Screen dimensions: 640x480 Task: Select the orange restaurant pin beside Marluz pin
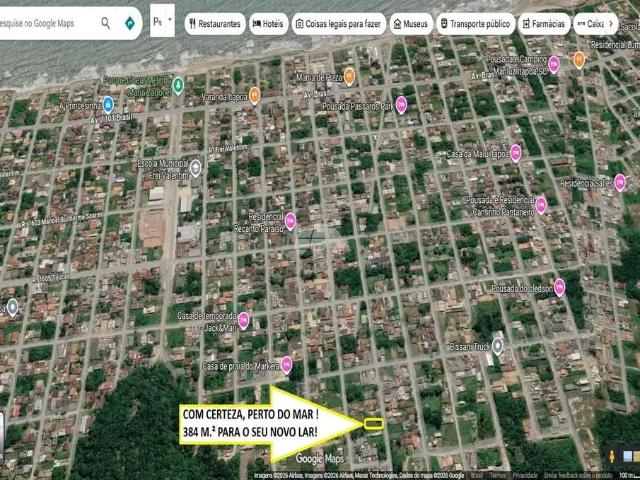(x=579, y=60)
